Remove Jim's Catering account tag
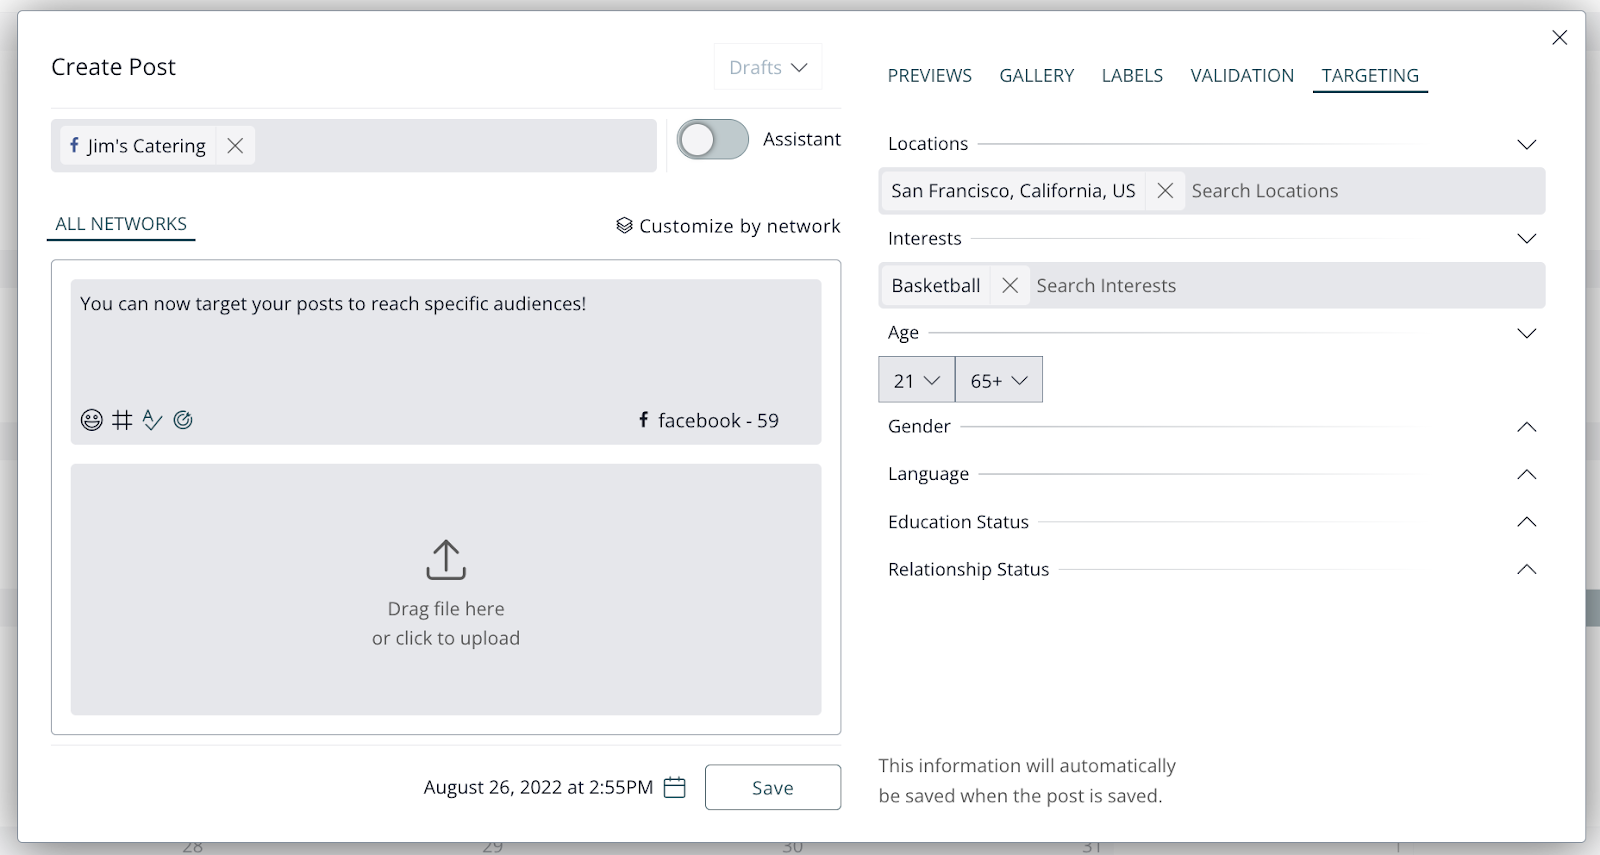Viewport: 1600px width, 855px height. 235,146
